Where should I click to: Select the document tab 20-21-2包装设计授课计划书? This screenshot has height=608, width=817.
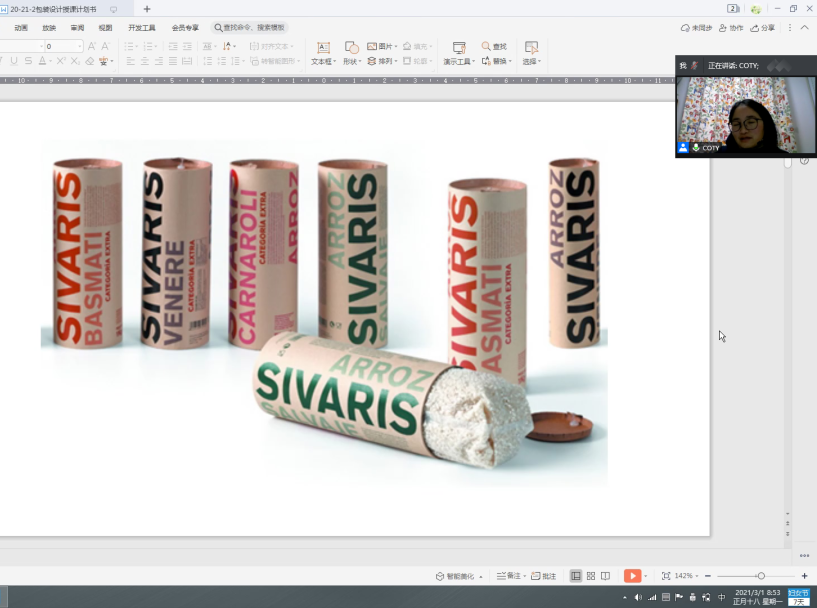(x=53, y=9)
